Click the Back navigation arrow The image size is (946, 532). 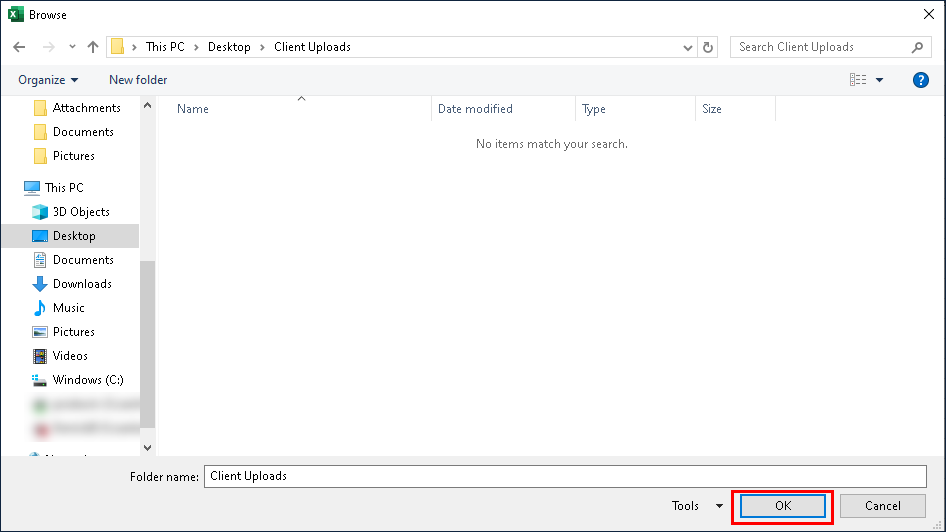21,47
